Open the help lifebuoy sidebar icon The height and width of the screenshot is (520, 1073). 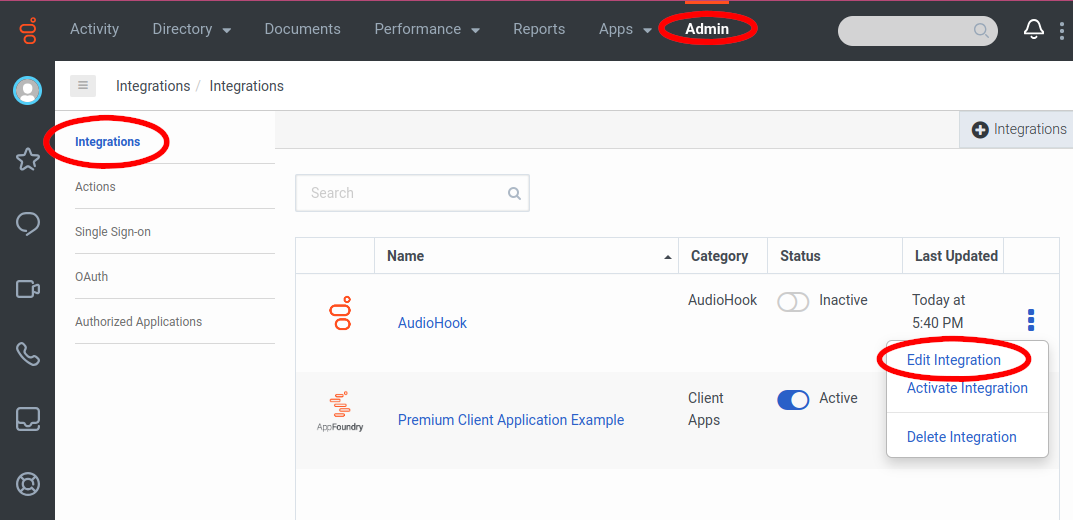pyautogui.click(x=28, y=484)
